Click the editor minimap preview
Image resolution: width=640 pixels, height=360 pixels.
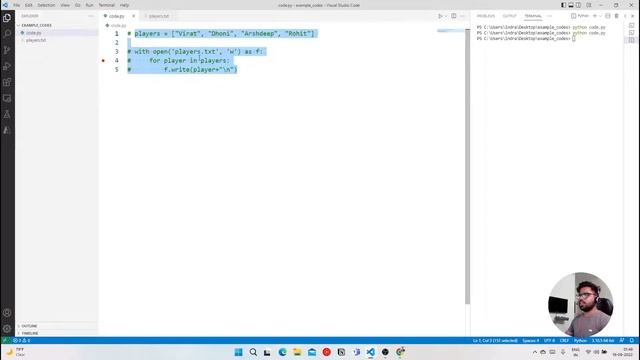(x=450, y=31)
